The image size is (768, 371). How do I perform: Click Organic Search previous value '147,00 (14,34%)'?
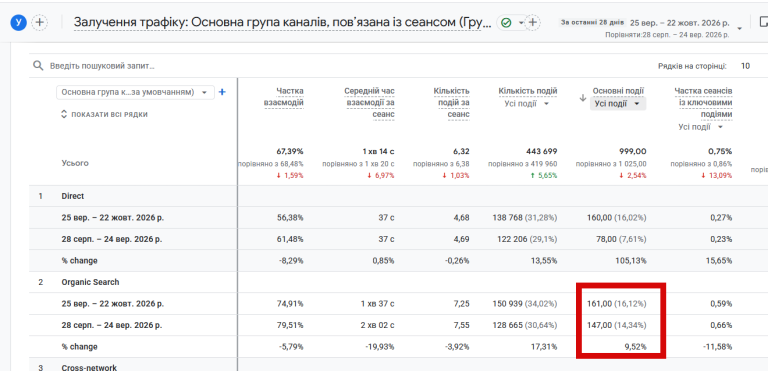point(617,325)
